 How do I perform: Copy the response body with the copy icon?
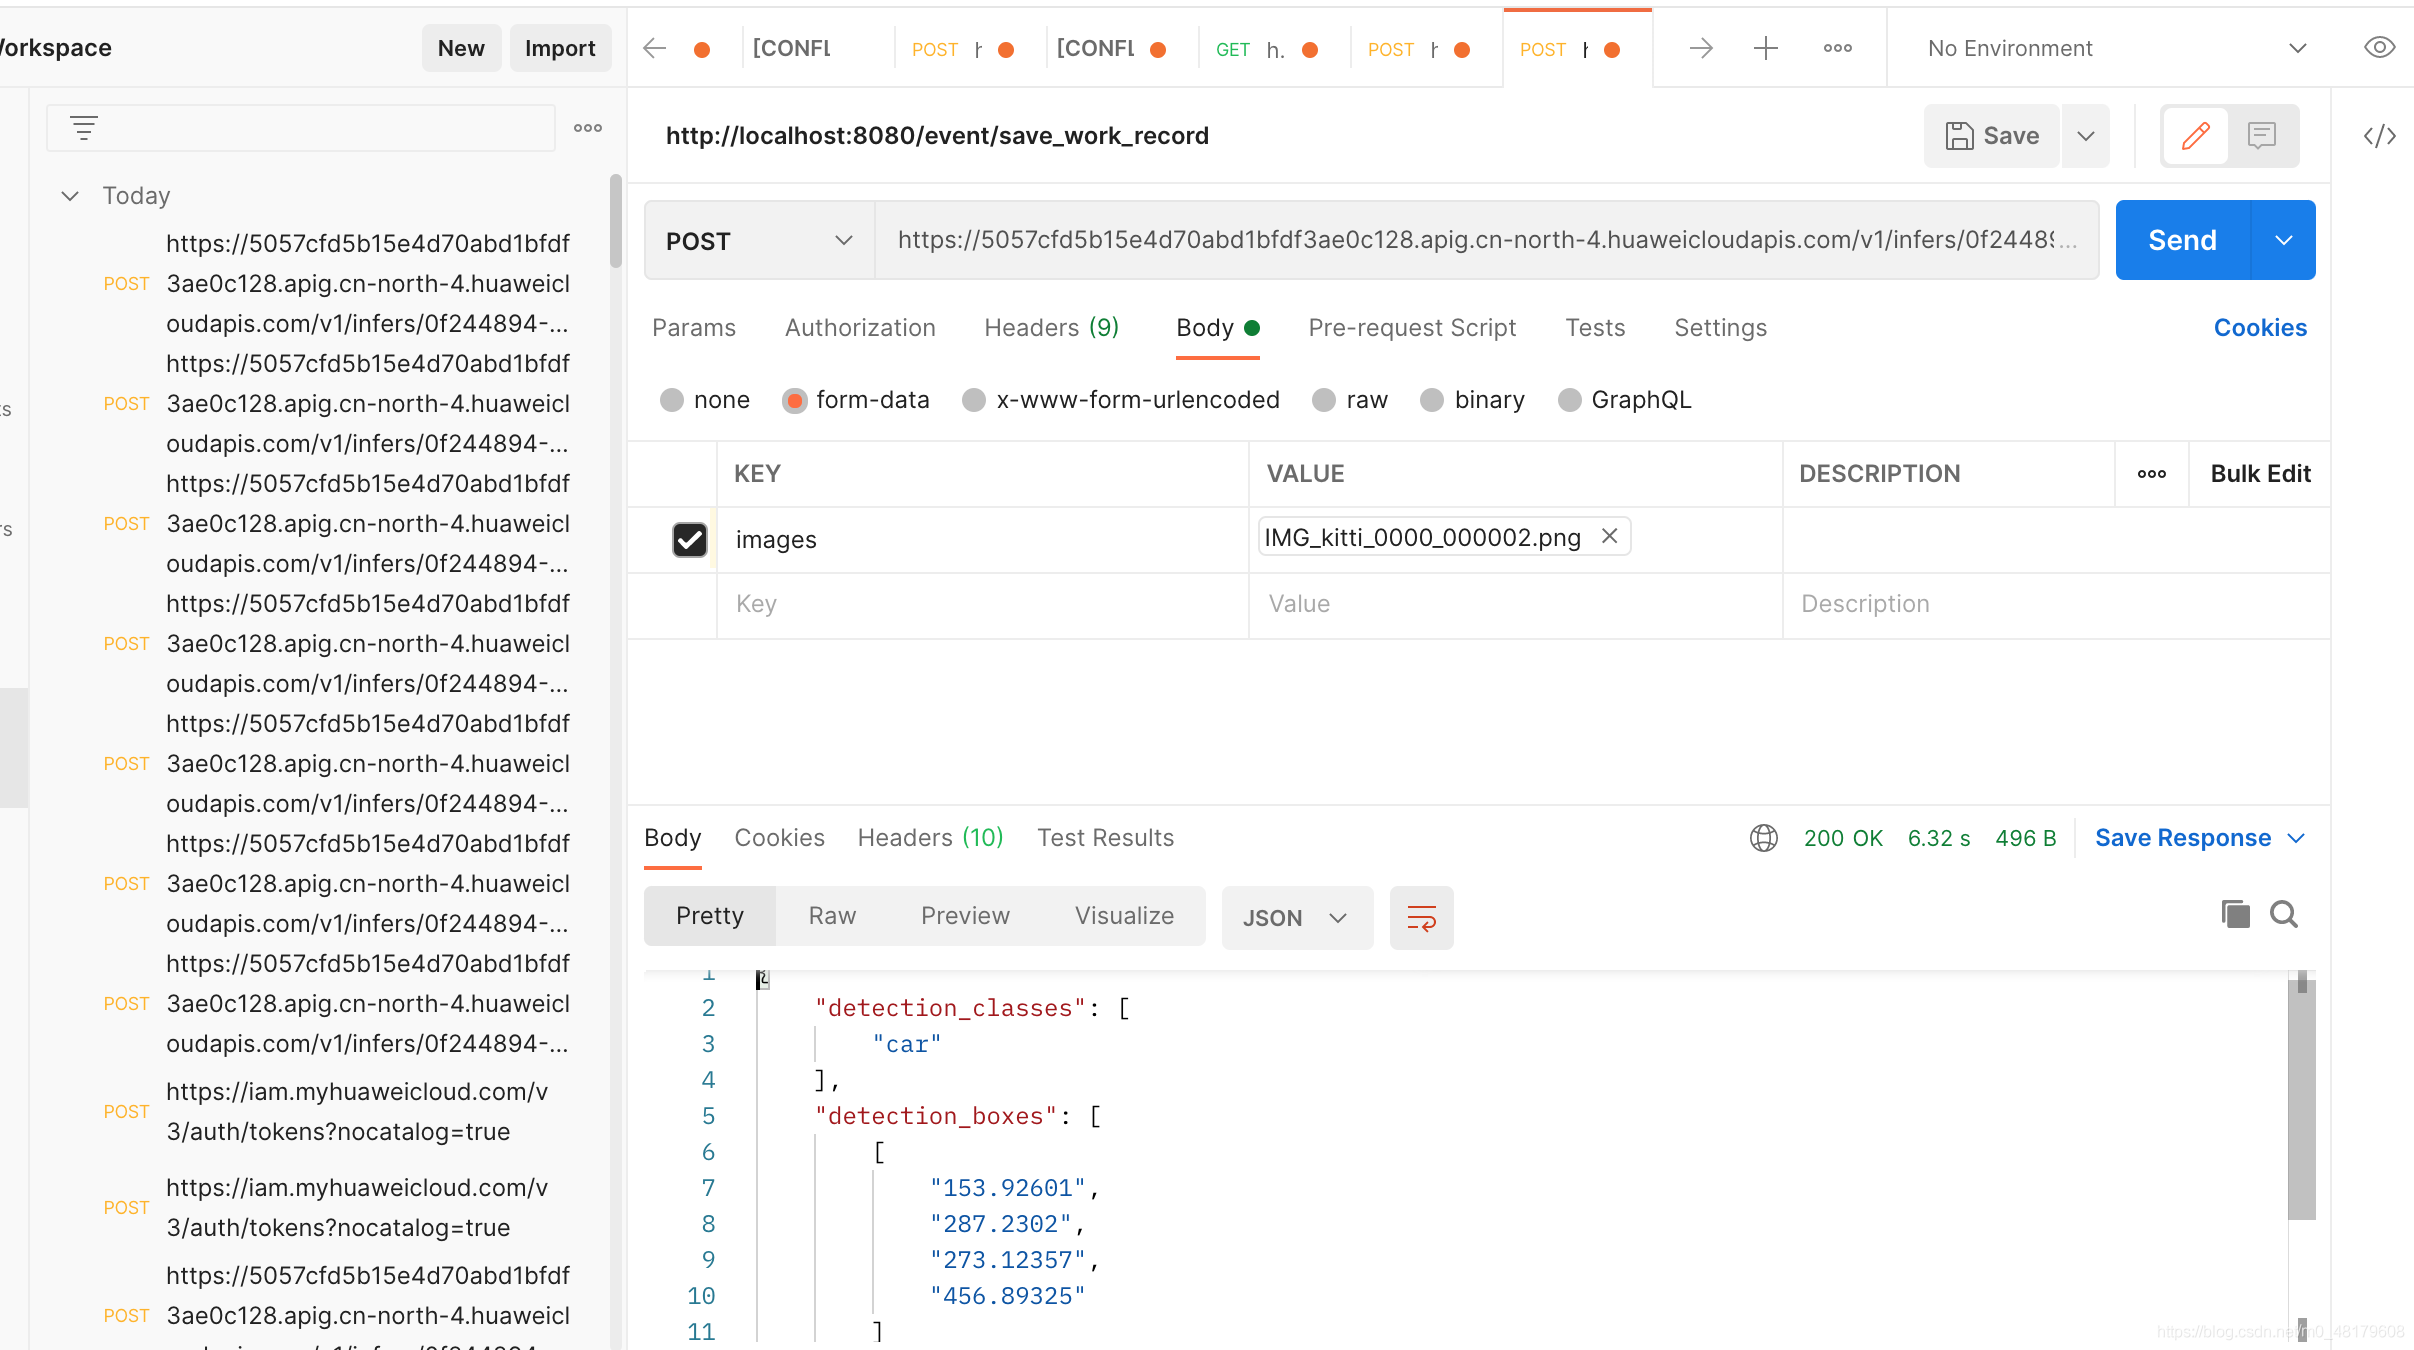tap(2235, 914)
